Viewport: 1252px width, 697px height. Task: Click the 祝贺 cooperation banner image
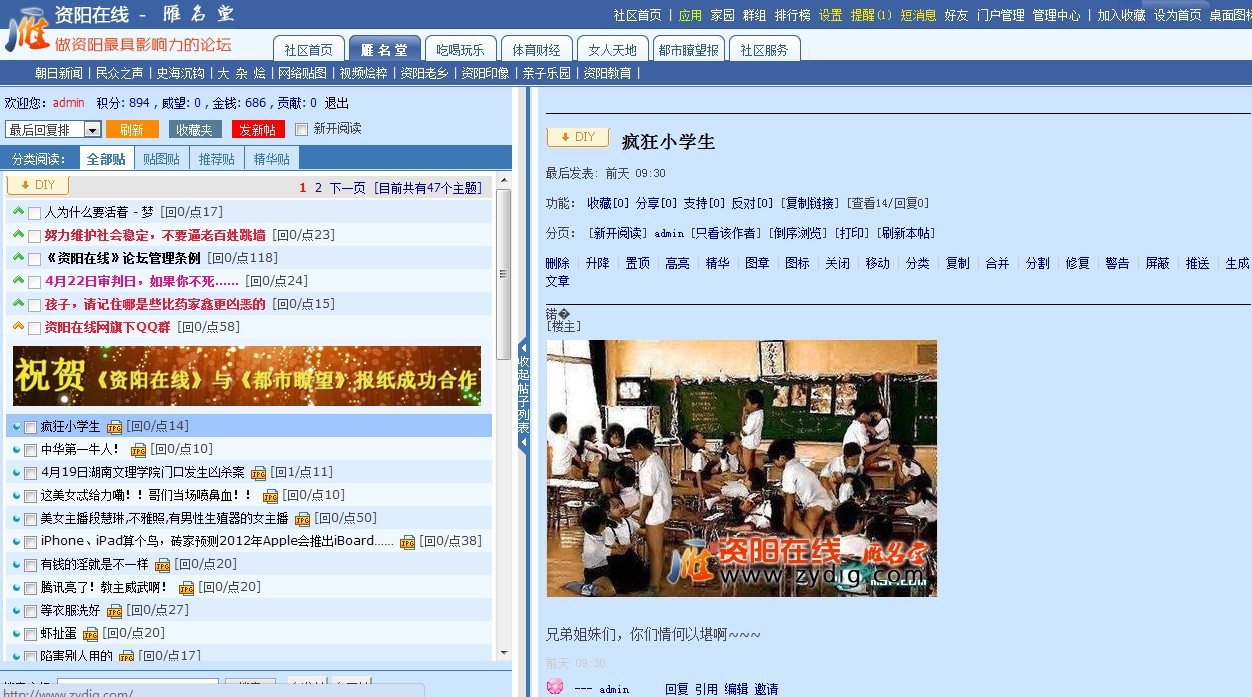coord(247,376)
